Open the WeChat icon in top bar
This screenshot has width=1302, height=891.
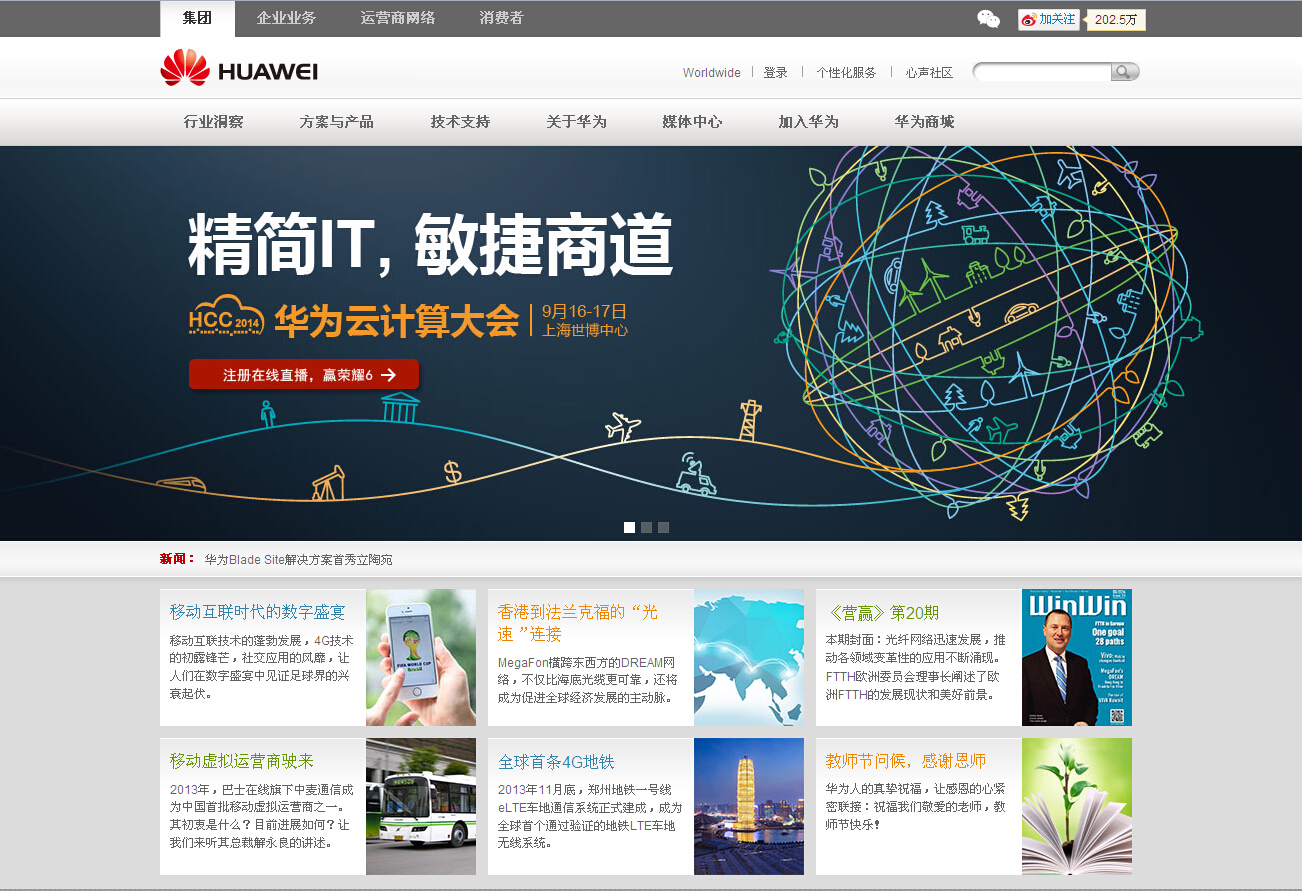coord(988,18)
